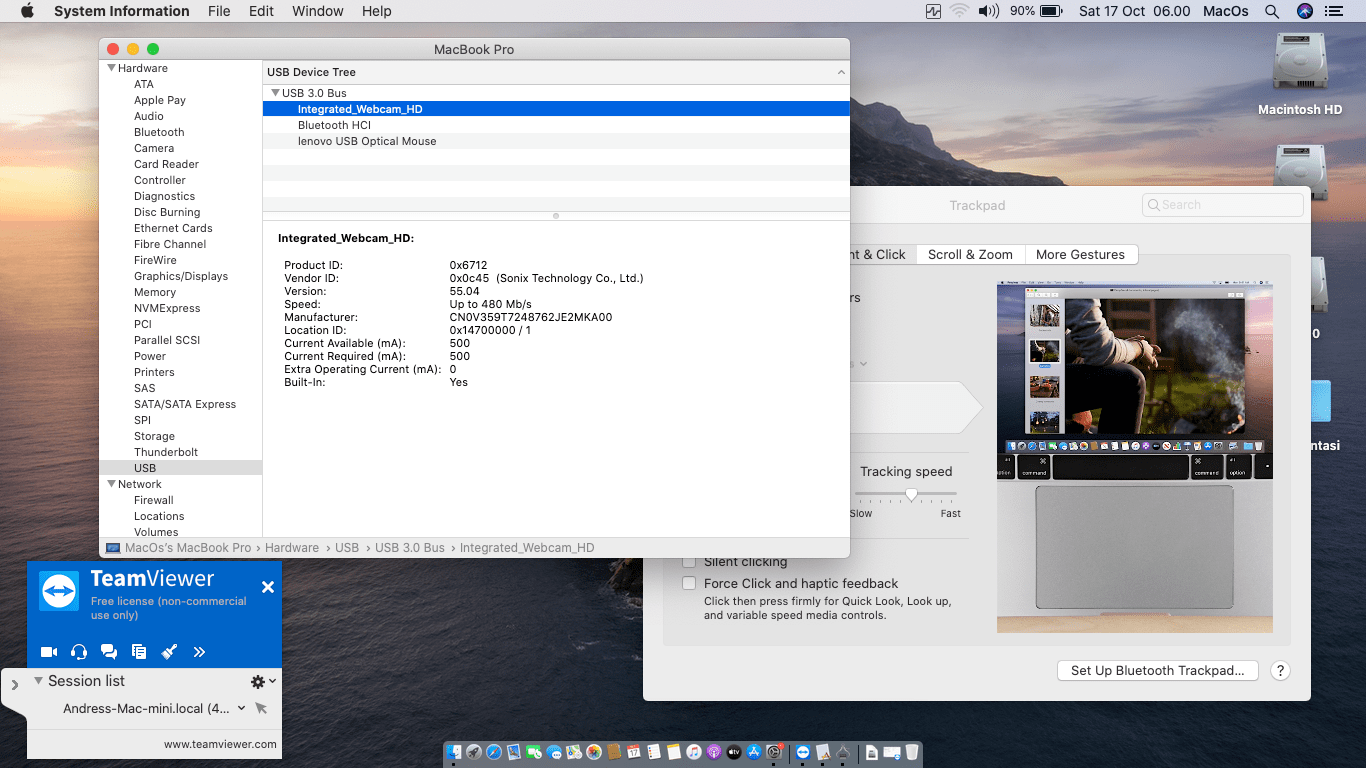
Task: Collapse the Network section in sidebar
Action: 111,484
